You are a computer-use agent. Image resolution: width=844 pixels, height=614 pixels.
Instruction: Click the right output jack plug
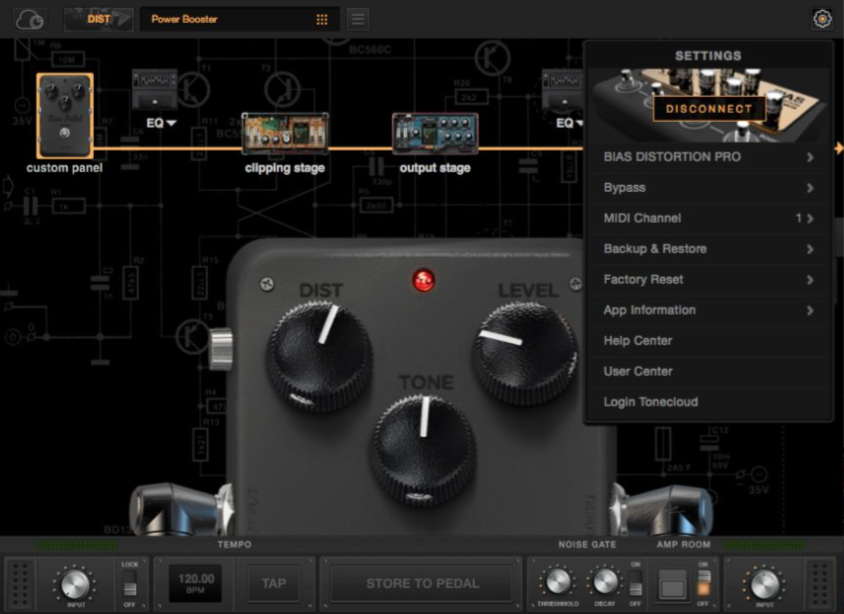pos(663,508)
